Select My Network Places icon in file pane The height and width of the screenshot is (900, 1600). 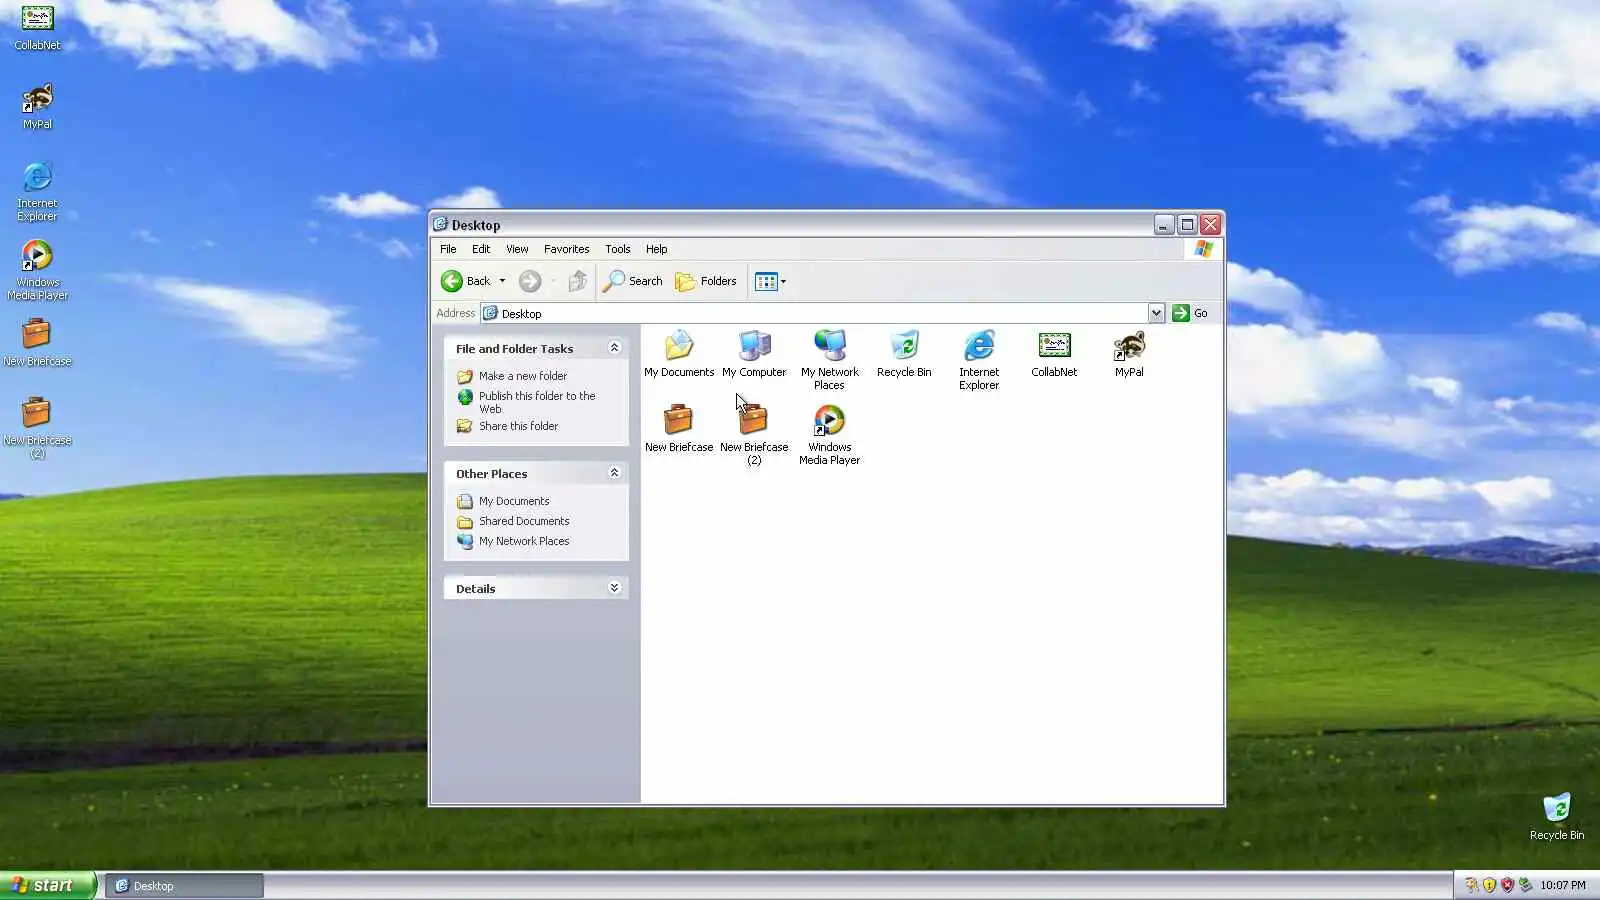coord(829,359)
